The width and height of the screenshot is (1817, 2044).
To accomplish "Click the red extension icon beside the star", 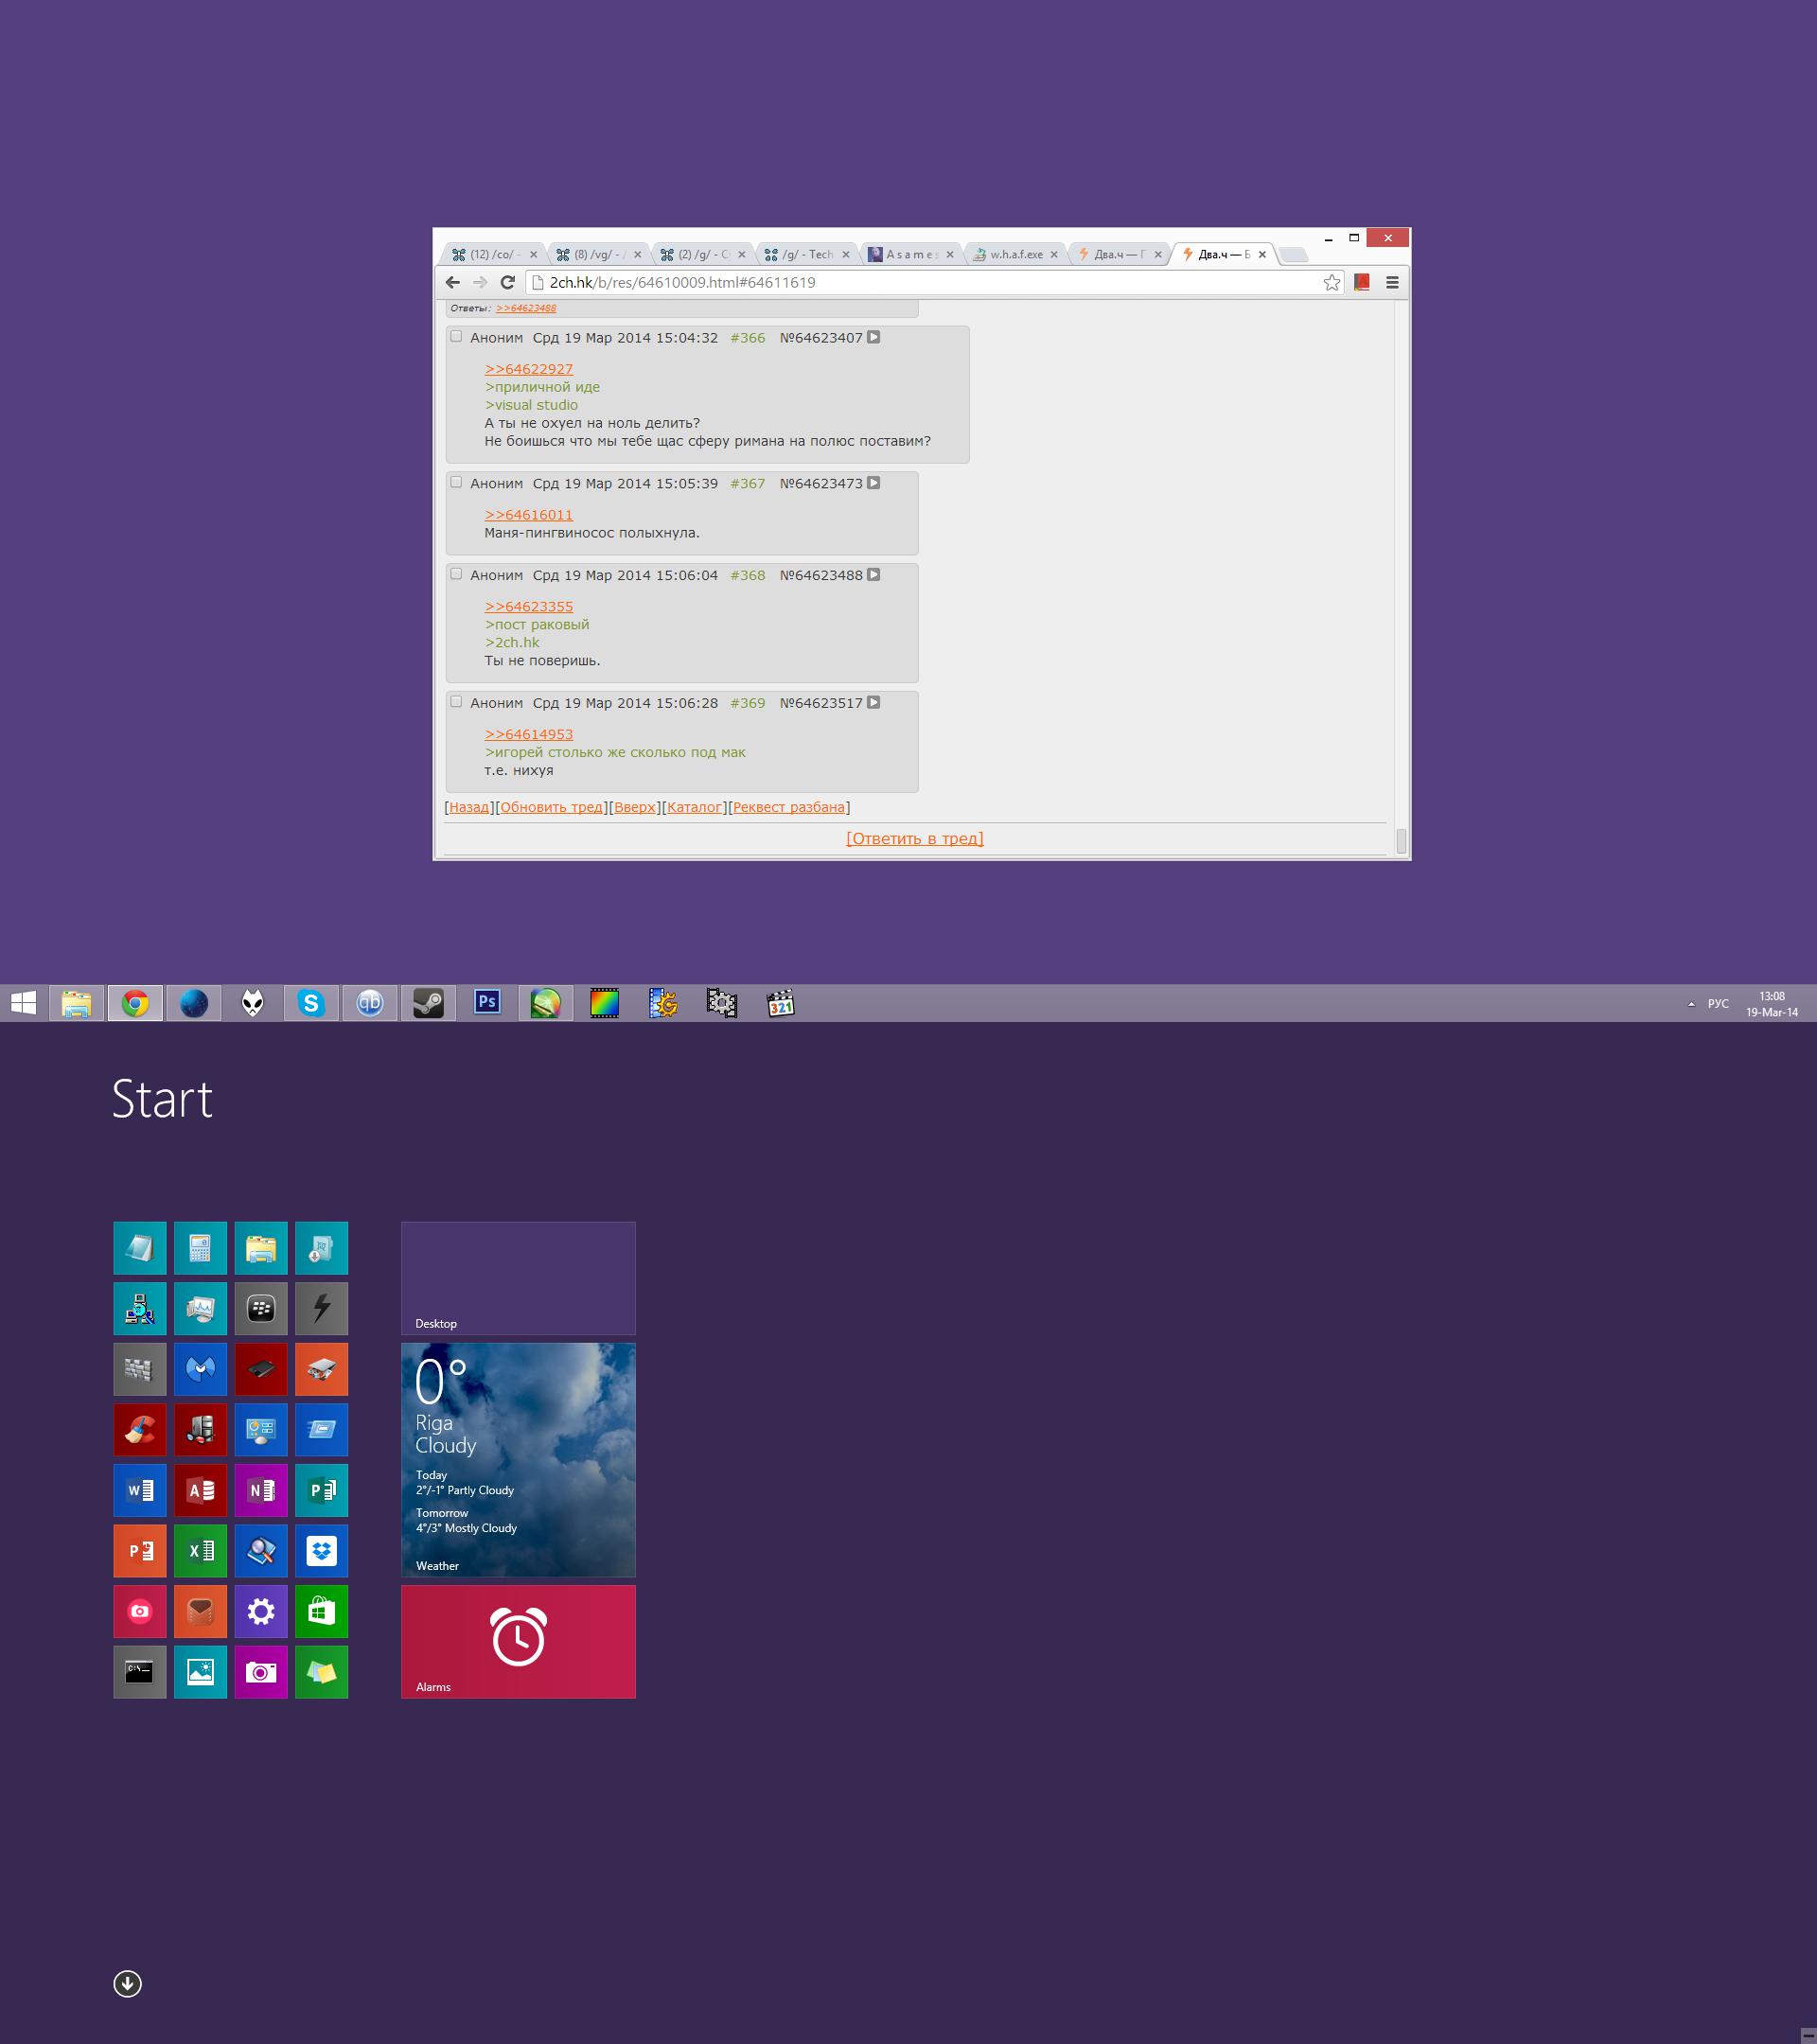I will 1361,283.
